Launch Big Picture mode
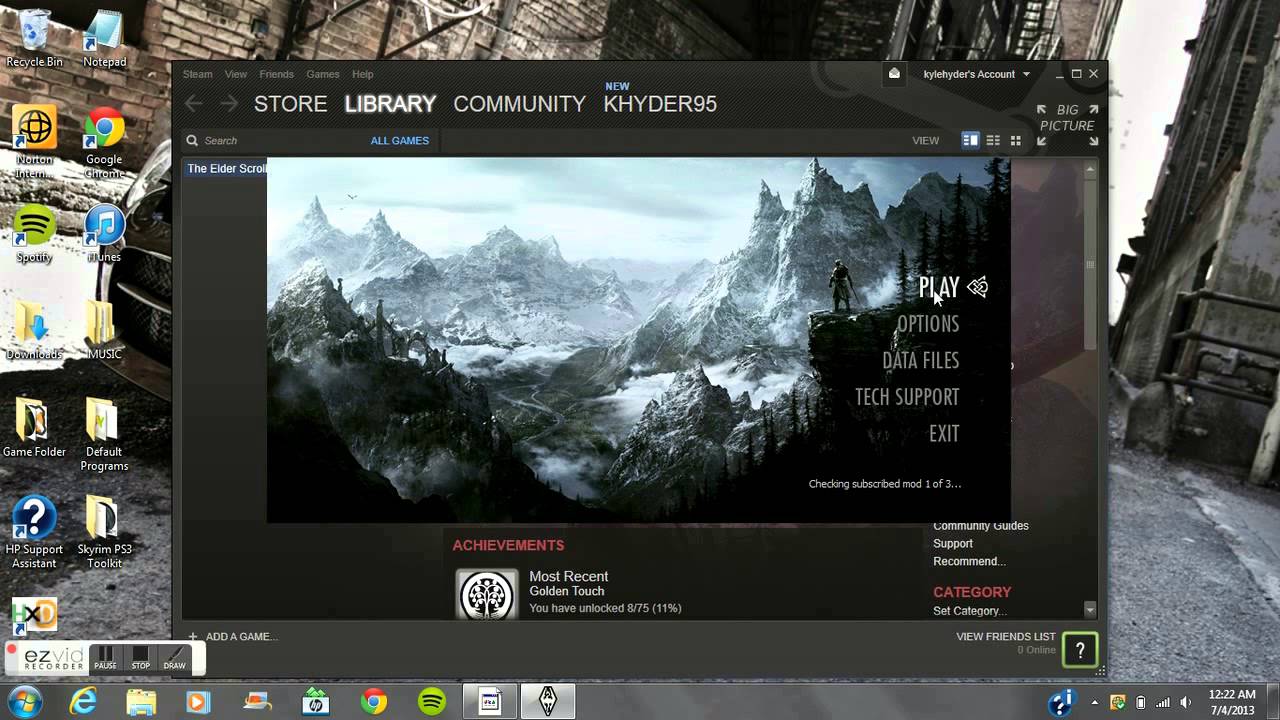Screen dimensions: 1280x720 pos(1067,125)
